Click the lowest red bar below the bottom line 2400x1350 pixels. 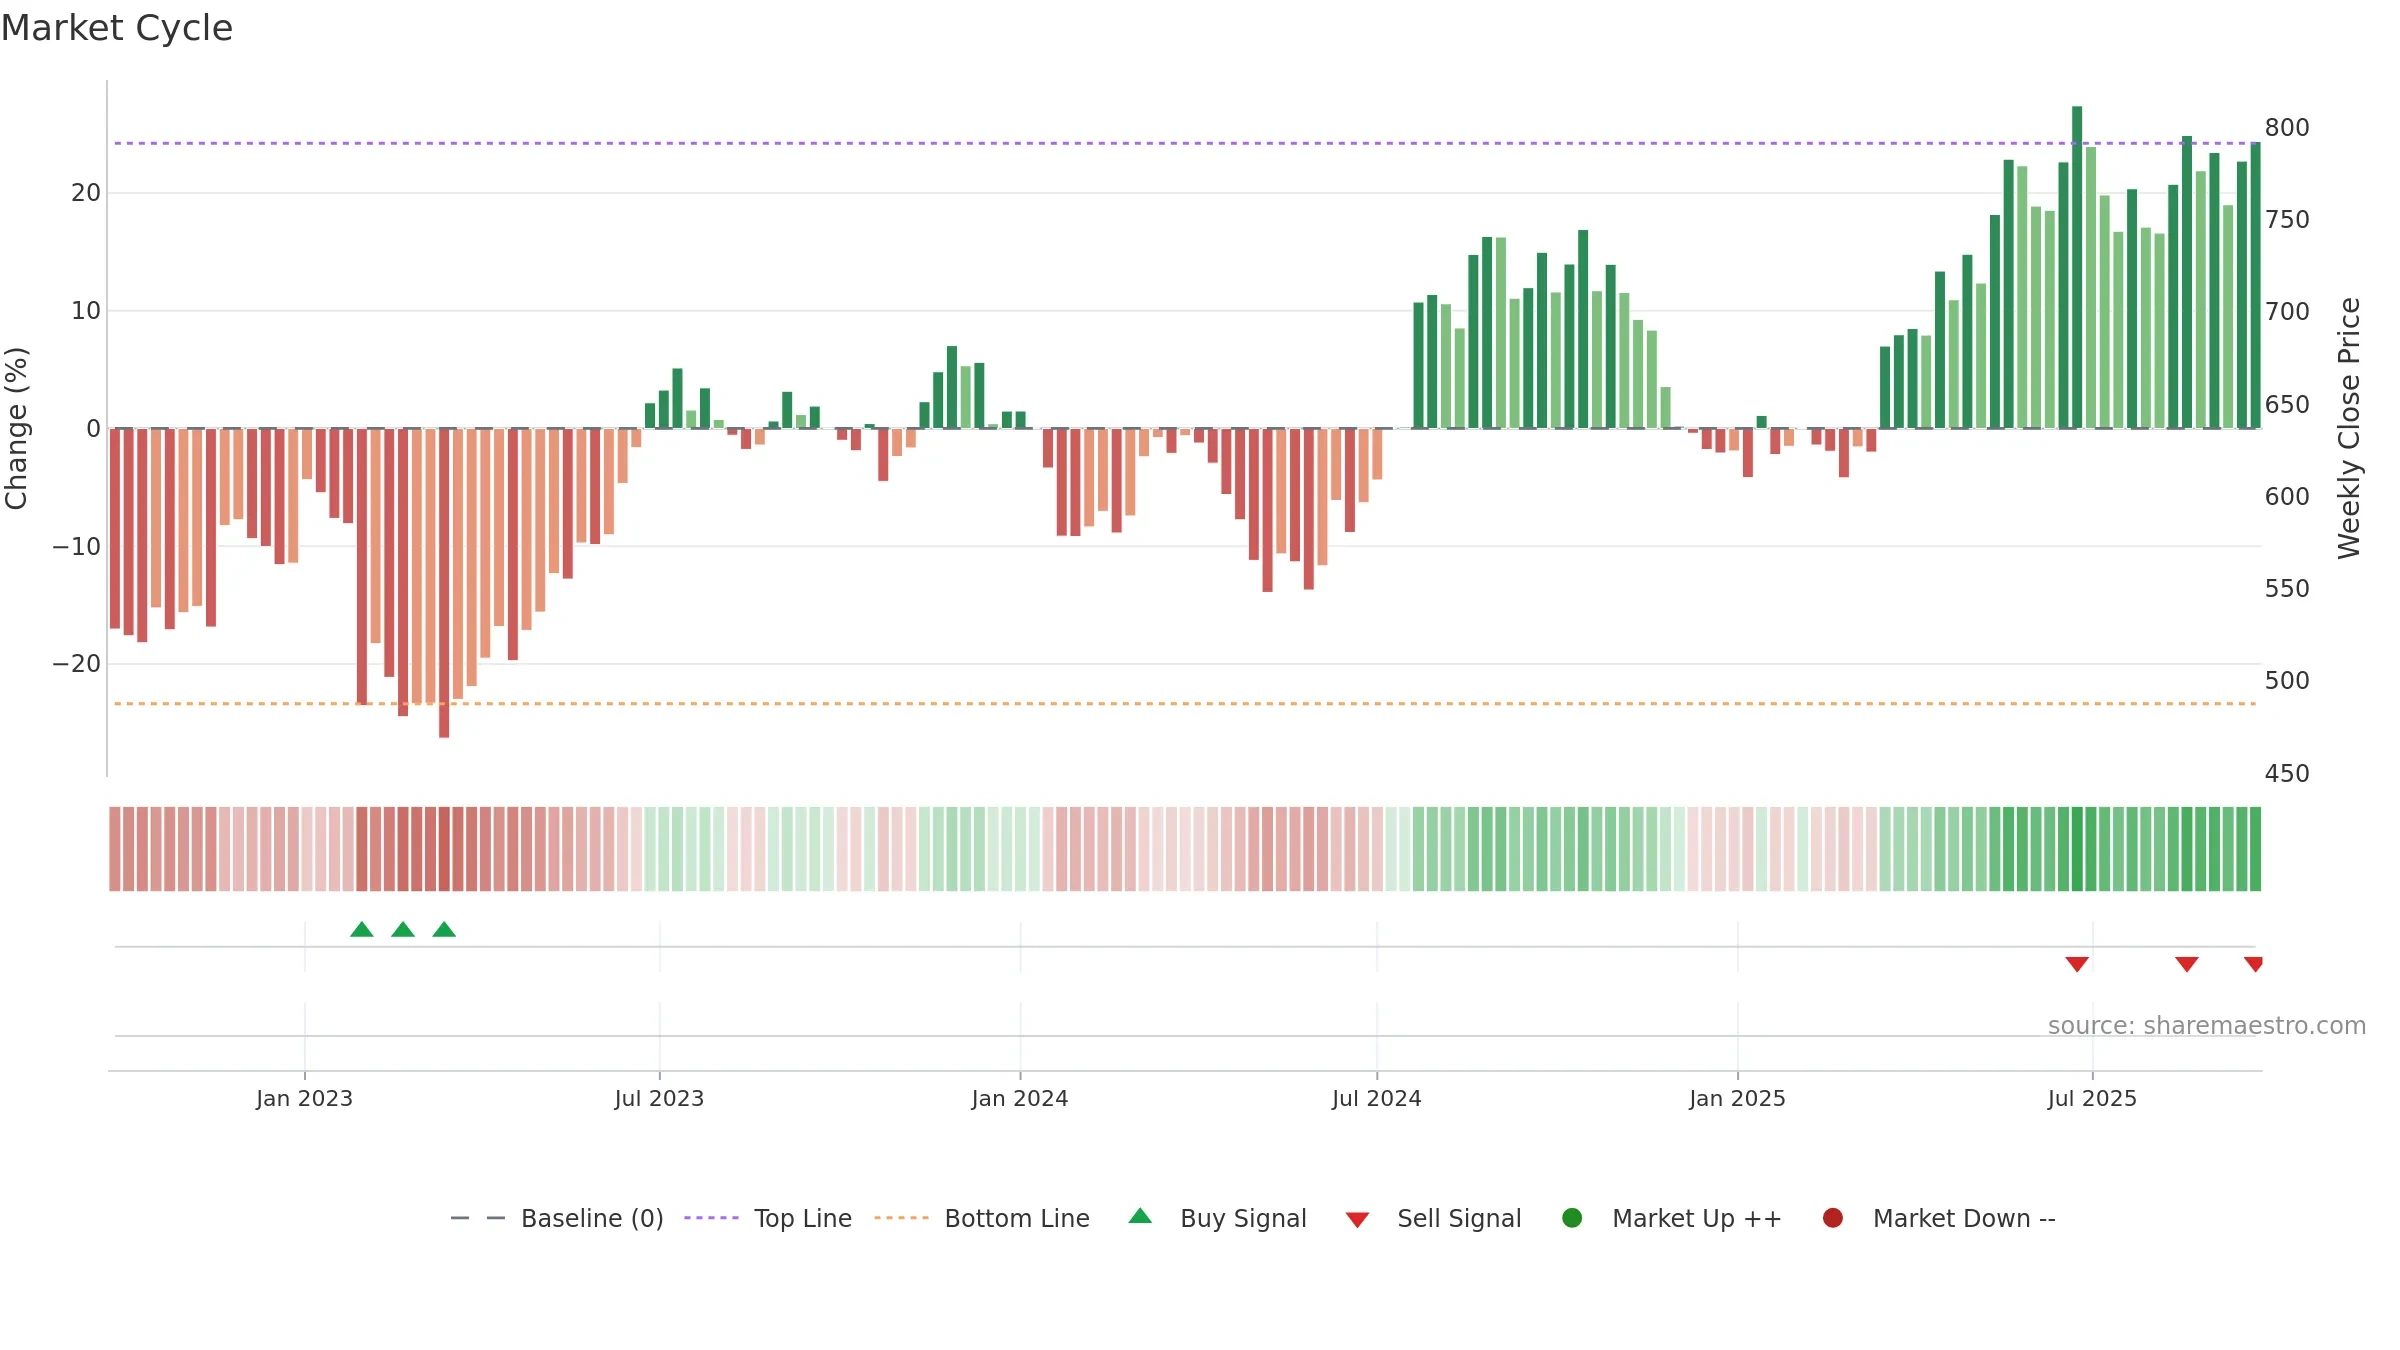click(x=444, y=583)
